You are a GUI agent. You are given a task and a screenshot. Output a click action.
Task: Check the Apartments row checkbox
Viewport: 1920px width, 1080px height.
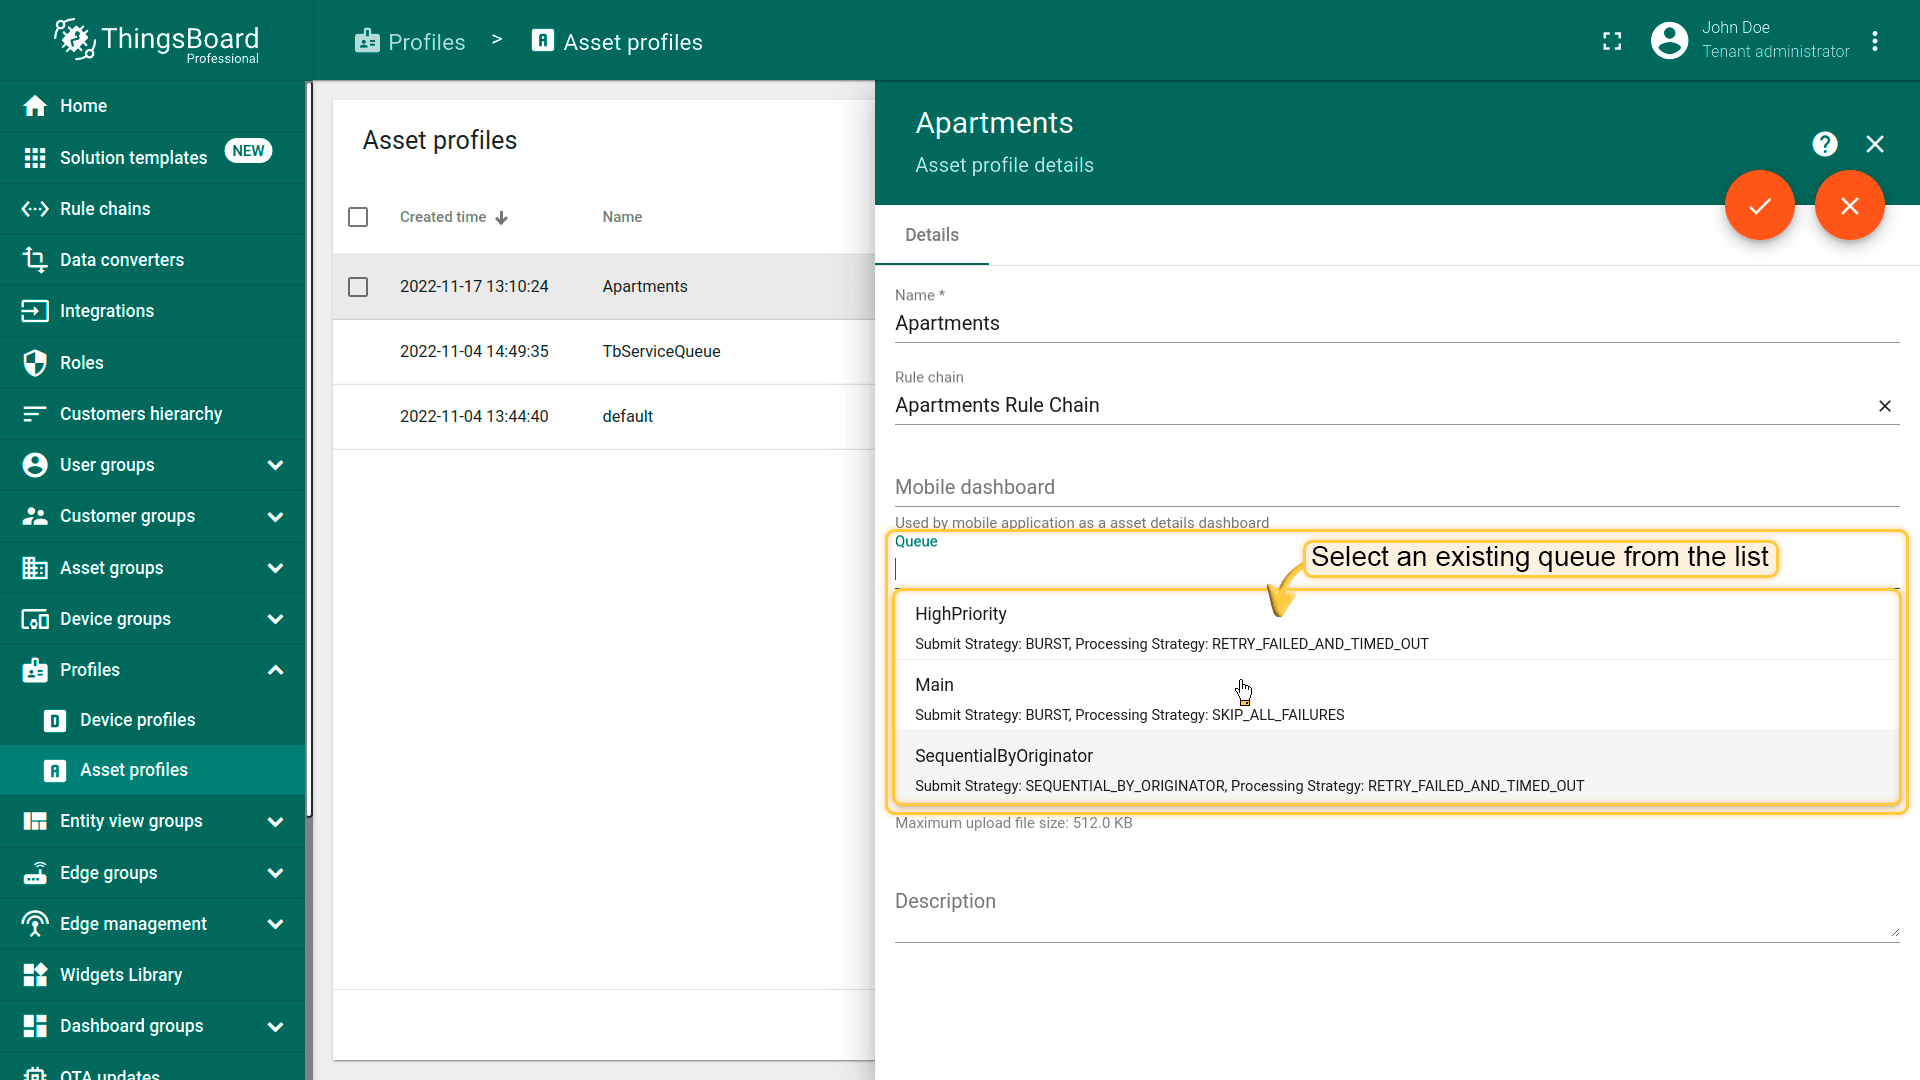[358, 287]
